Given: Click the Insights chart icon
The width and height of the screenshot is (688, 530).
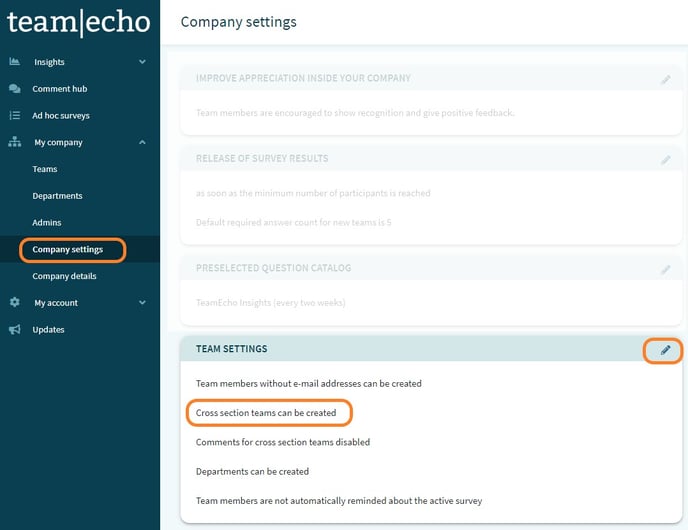Looking at the screenshot, I should pyautogui.click(x=15, y=62).
